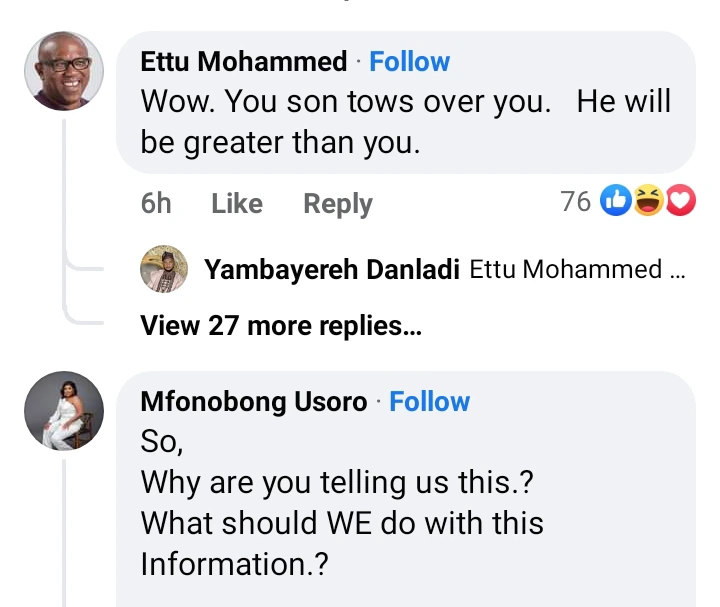720x607 pixels.
Task: Expand View 27 more replies
Action: 280,325
